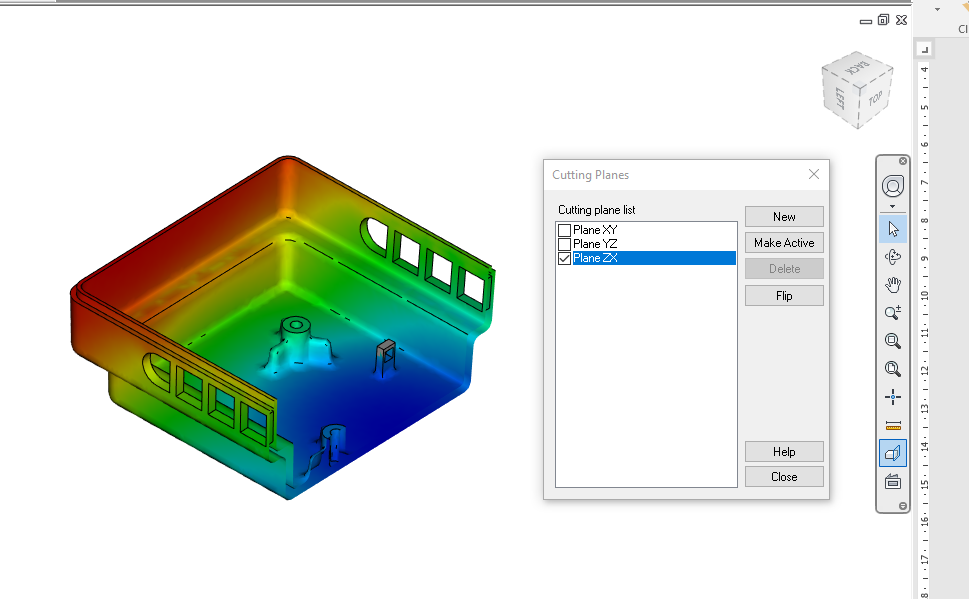
Task: Uncheck the Plane ZX cutting plane
Action: coord(564,257)
